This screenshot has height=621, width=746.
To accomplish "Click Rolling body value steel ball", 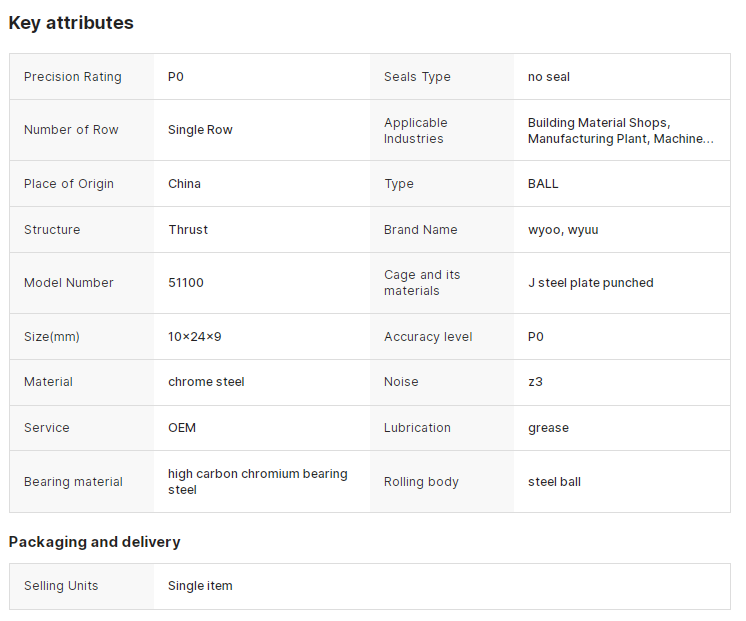I will [x=554, y=482].
